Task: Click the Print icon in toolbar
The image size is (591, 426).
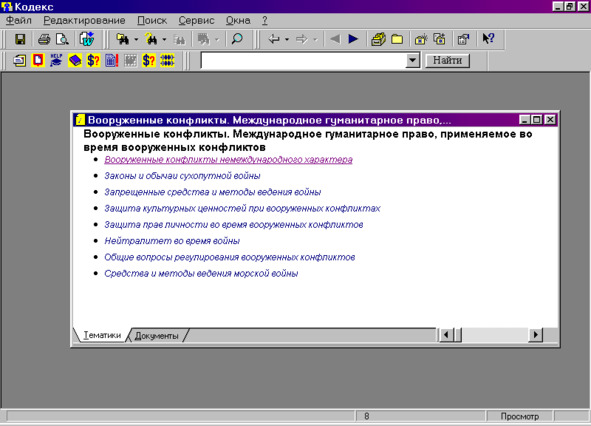Action: (x=44, y=39)
